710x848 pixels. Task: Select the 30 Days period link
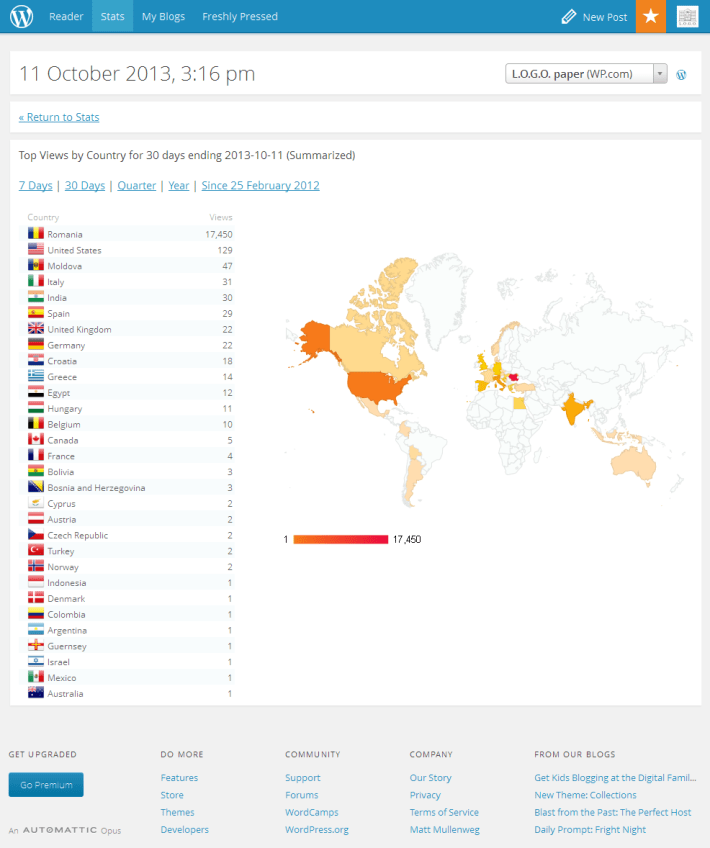(x=85, y=186)
